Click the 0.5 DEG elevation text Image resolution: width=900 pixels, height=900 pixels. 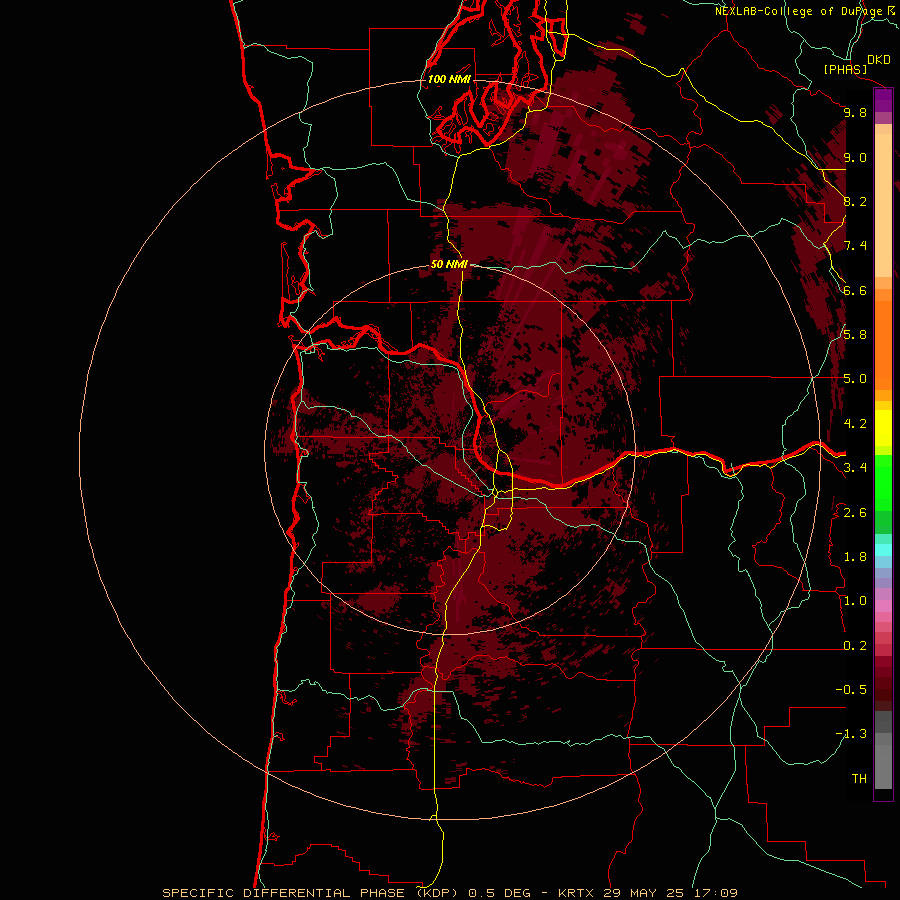(x=499, y=893)
